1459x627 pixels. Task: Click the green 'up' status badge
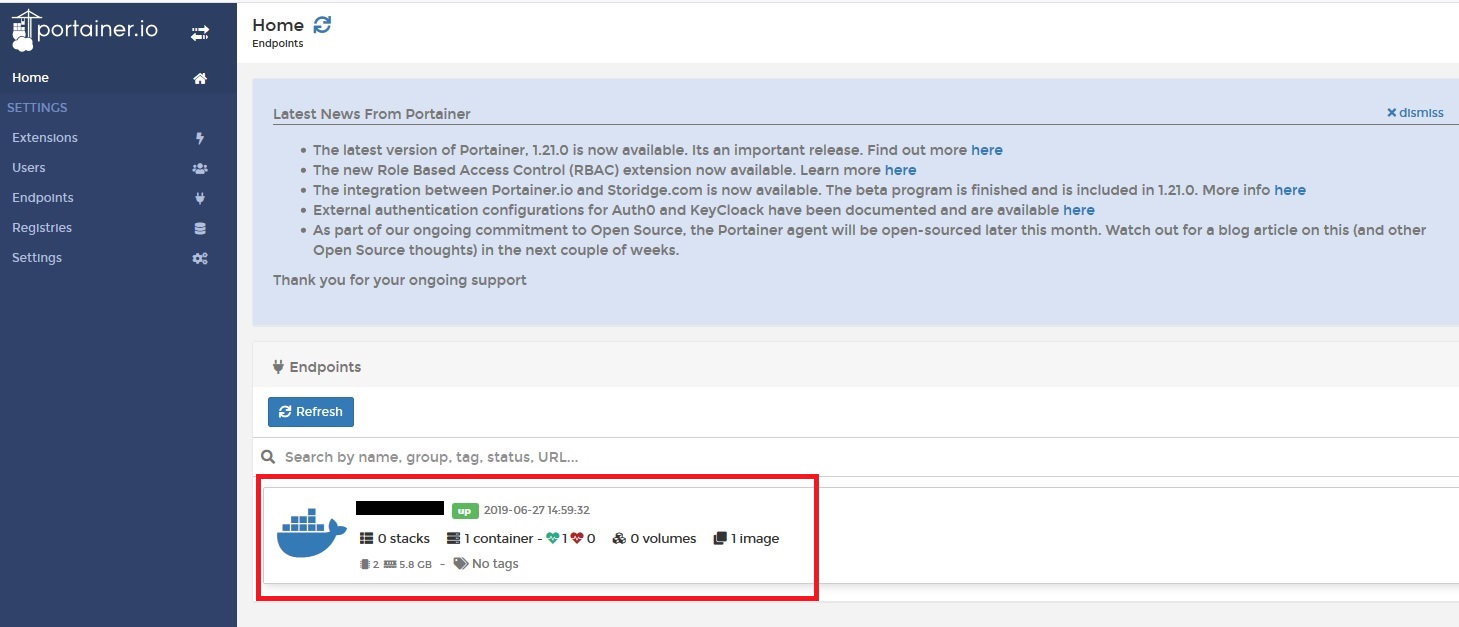click(x=464, y=510)
